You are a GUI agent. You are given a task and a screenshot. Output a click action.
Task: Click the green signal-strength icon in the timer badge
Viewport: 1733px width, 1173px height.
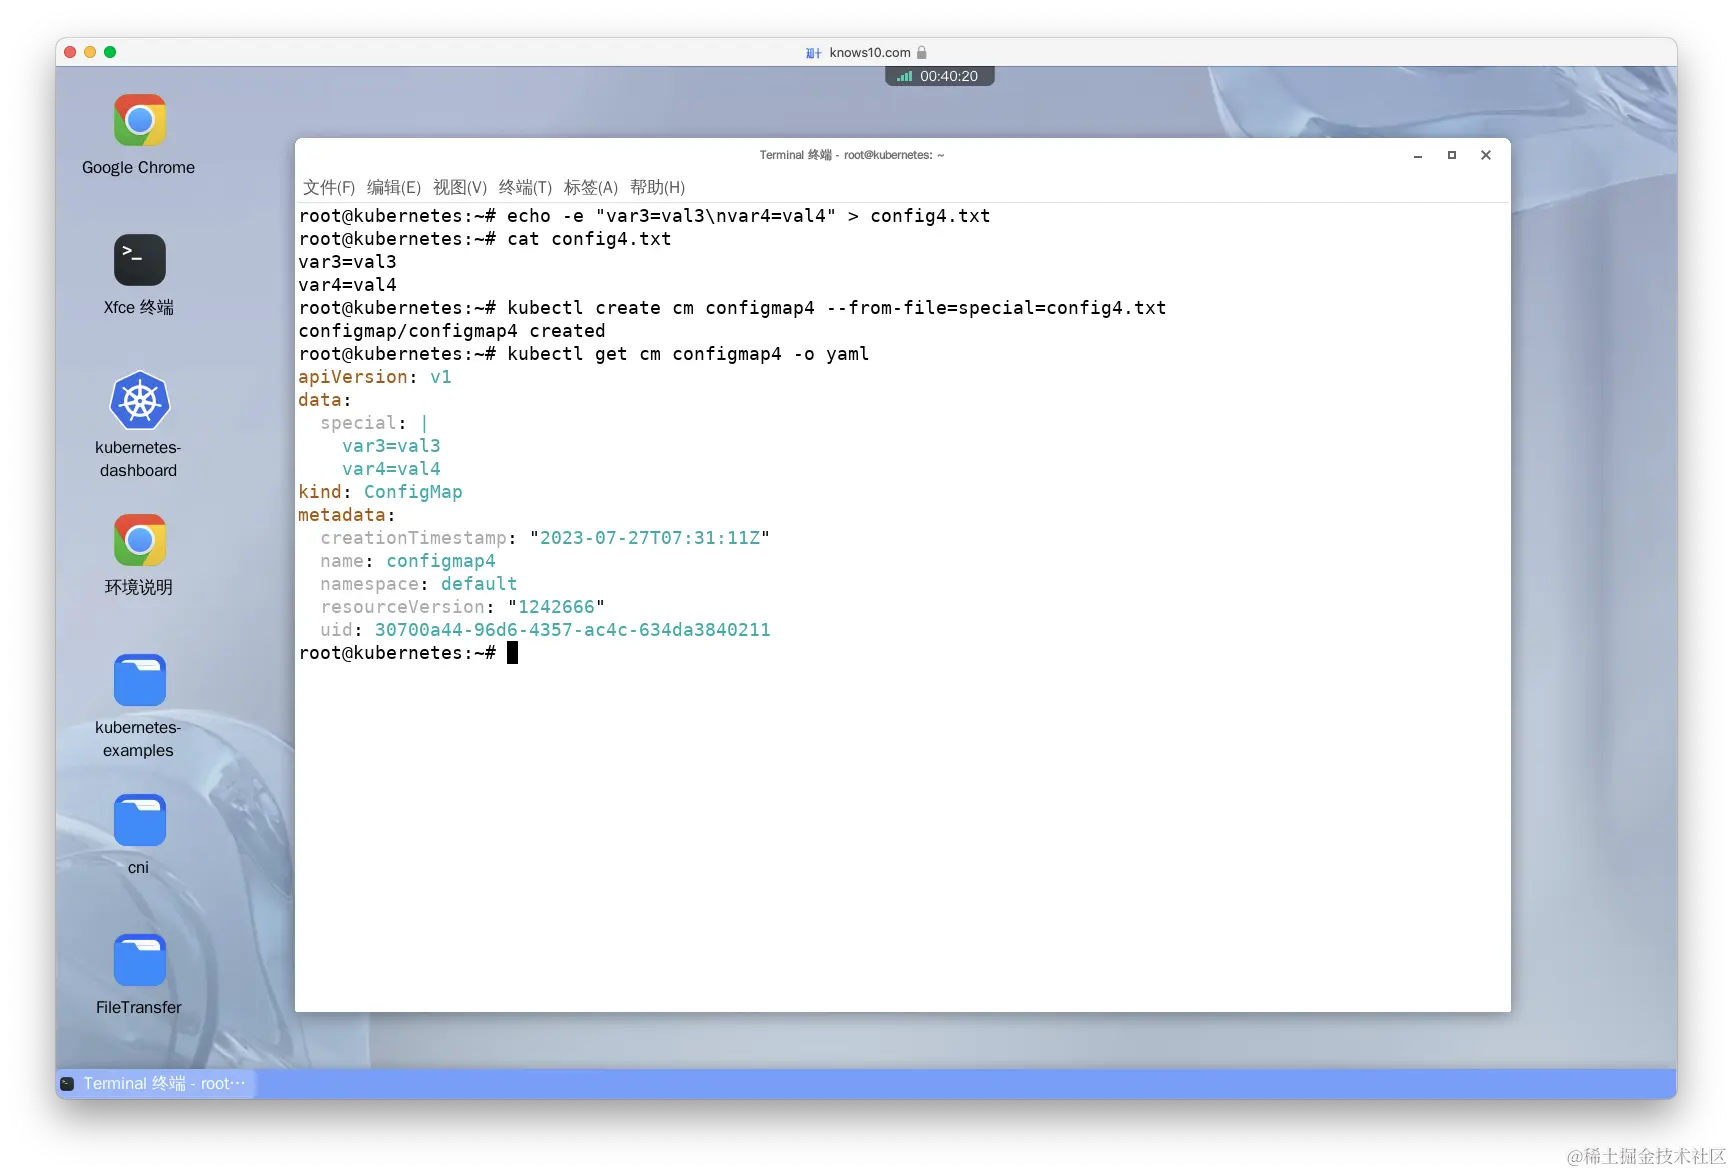point(903,75)
